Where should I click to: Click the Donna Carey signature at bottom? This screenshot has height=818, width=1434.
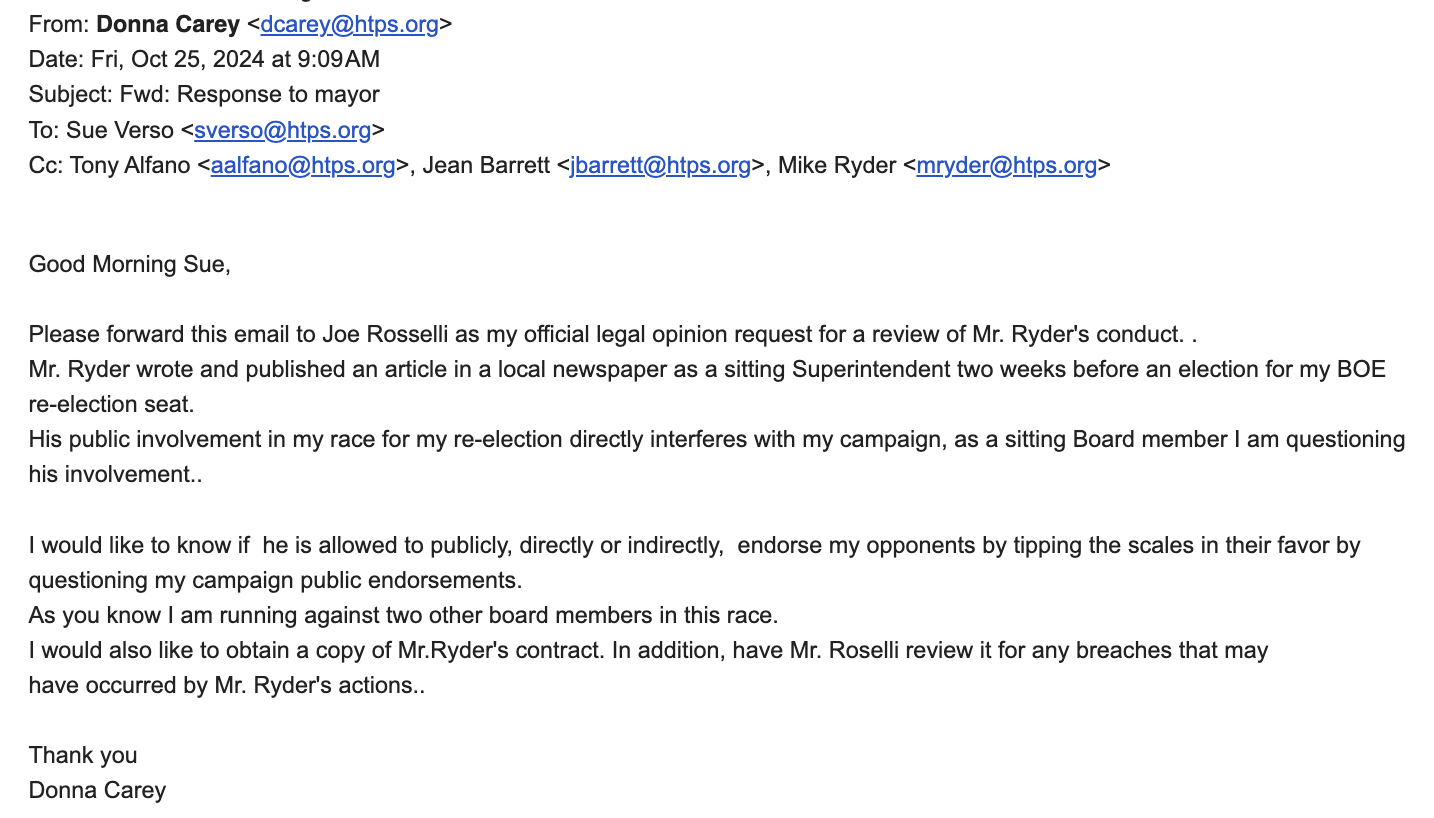(97, 790)
